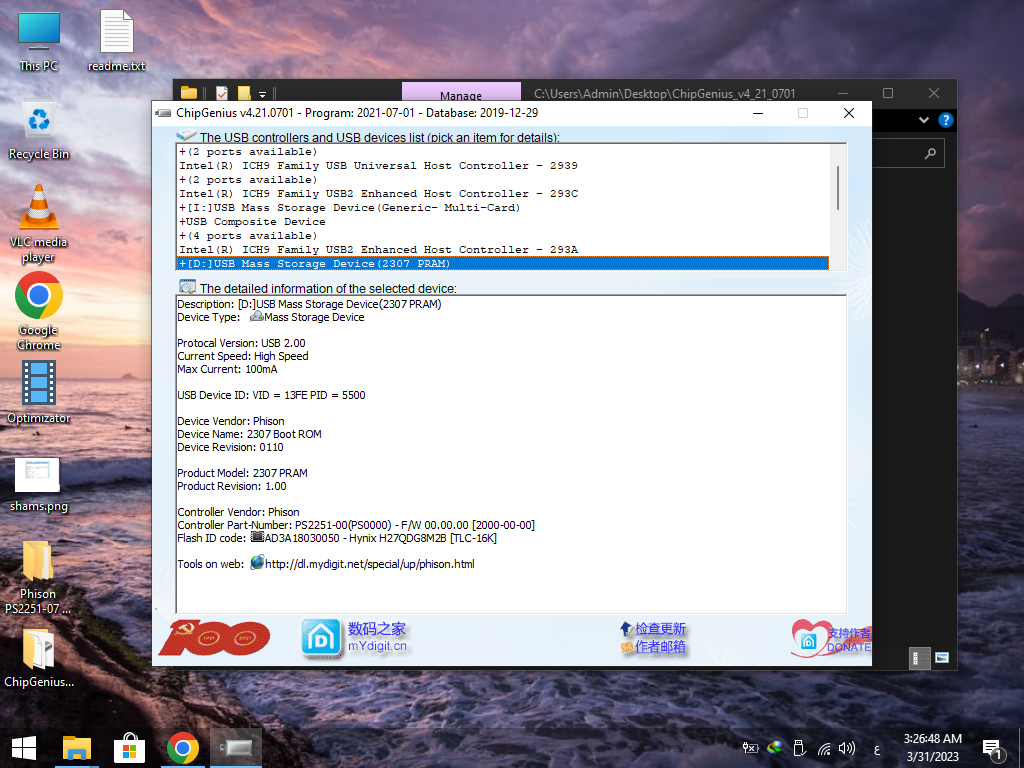The width and height of the screenshot is (1024, 768).
Task: Switch Explorer to details view
Action: pyautogui.click(x=918, y=658)
